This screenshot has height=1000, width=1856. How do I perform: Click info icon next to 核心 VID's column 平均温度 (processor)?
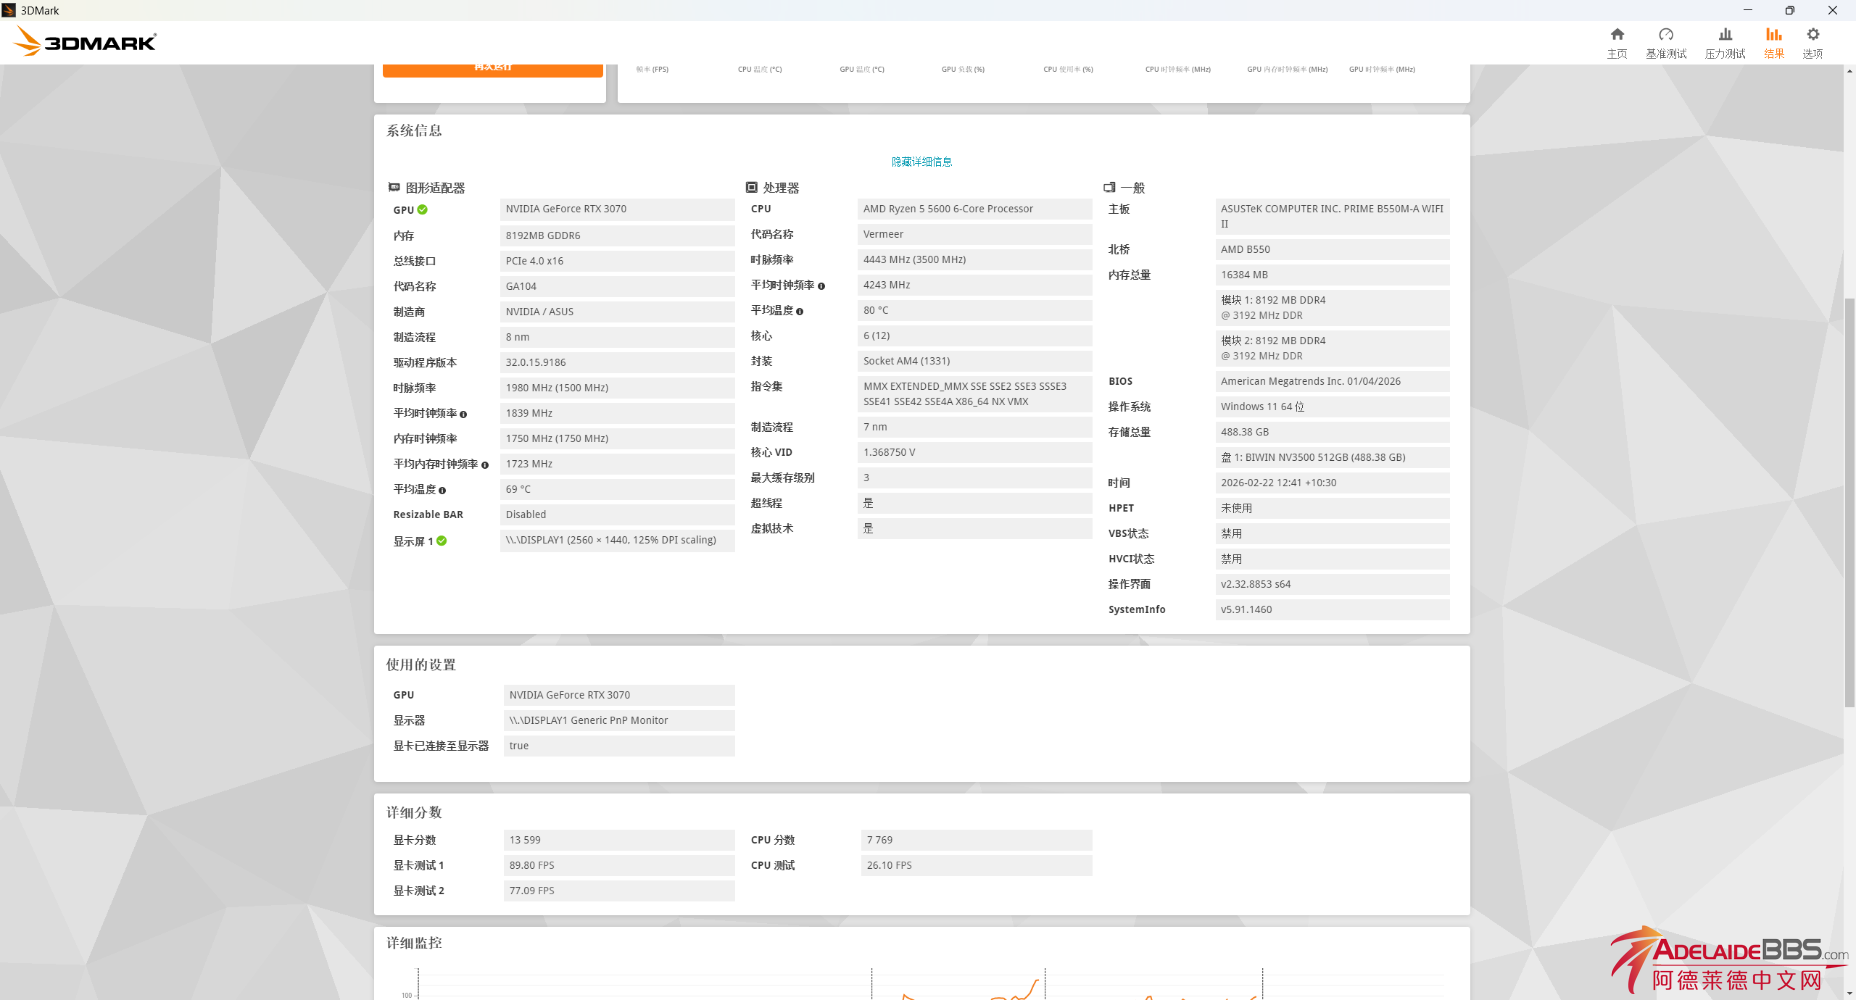point(800,311)
